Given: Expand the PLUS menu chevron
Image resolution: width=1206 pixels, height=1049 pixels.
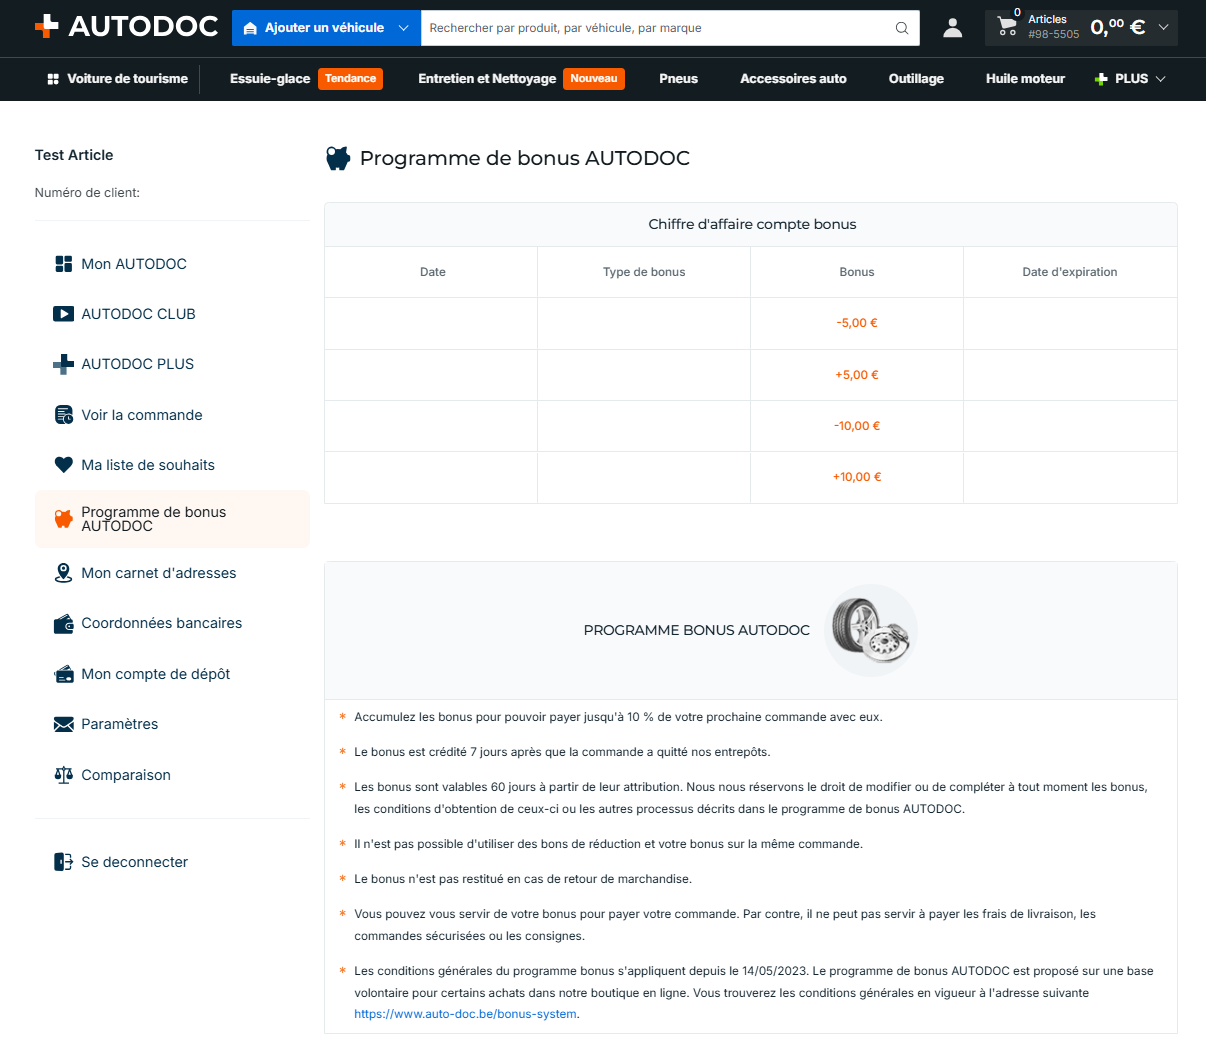Looking at the screenshot, I should [x=1160, y=79].
